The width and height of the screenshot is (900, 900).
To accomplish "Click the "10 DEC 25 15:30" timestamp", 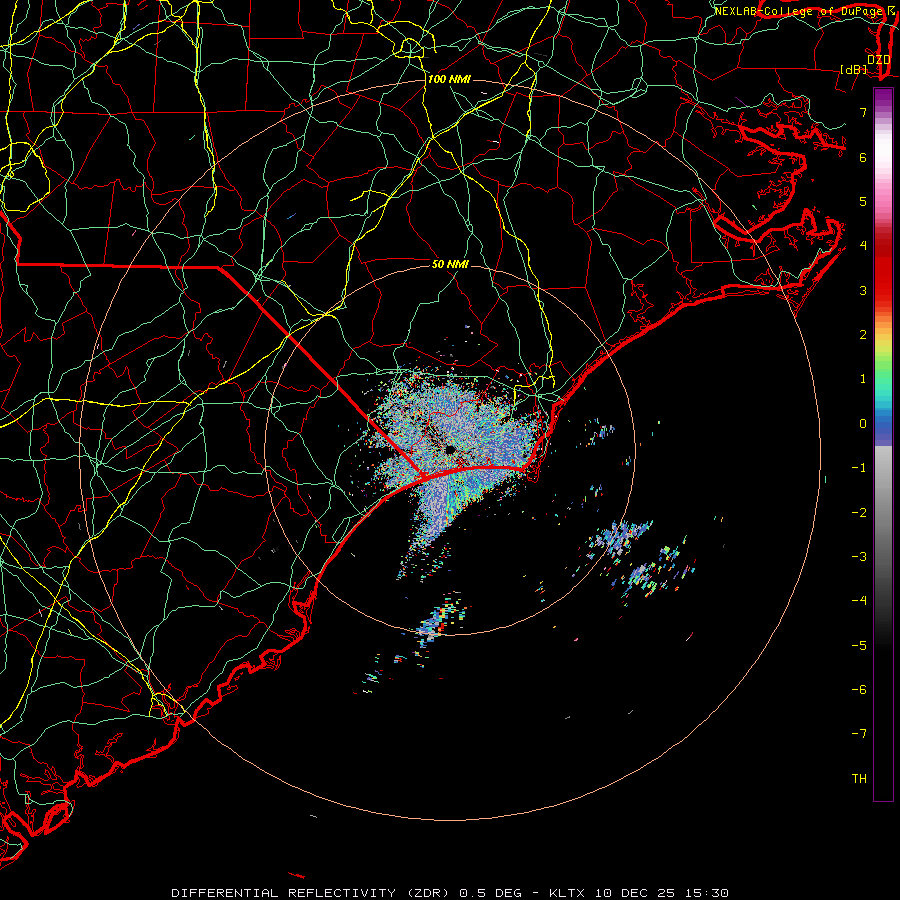I will (661, 893).
